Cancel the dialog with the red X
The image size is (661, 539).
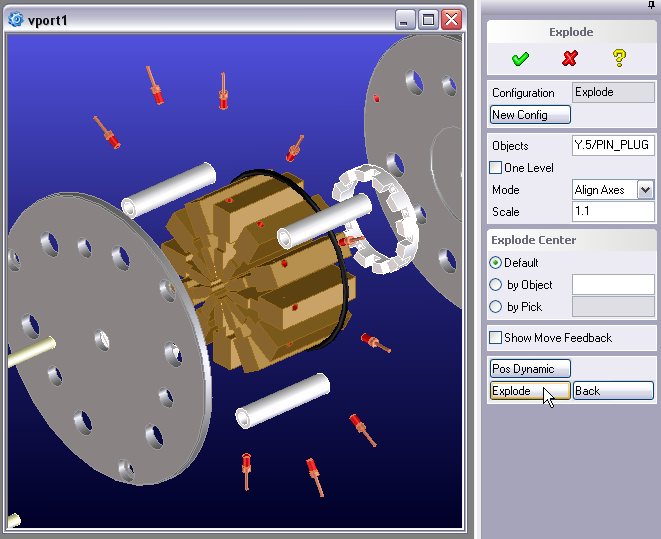(570, 59)
